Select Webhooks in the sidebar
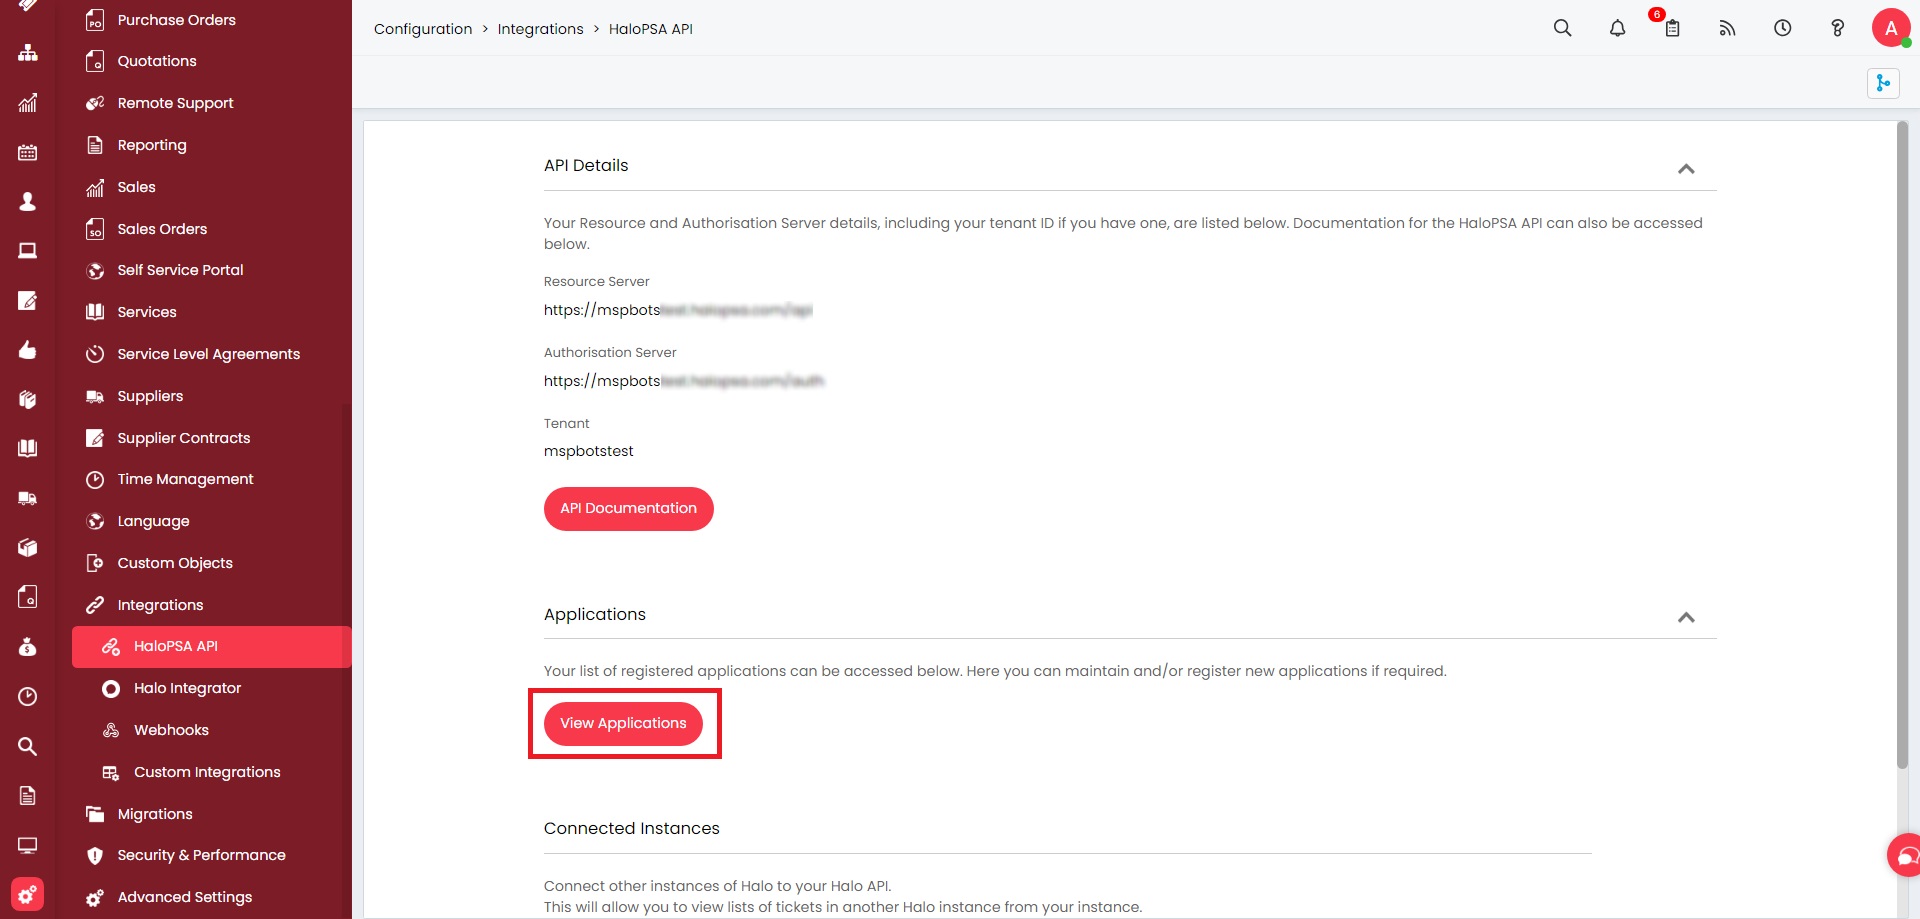Image resolution: width=1920 pixels, height=919 pixels. click(x=171, y=730)
